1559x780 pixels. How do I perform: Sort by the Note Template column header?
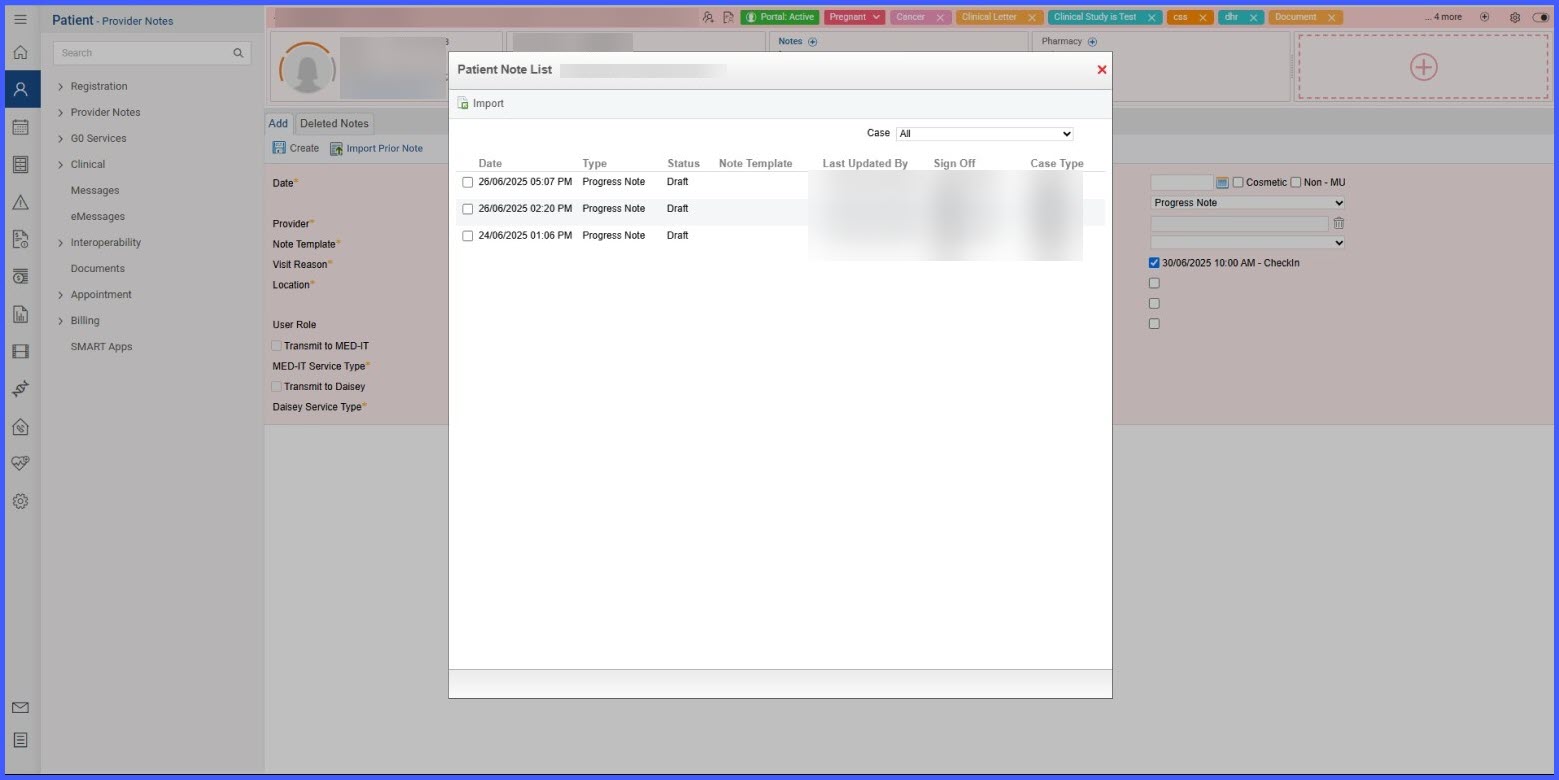[755, 164]
